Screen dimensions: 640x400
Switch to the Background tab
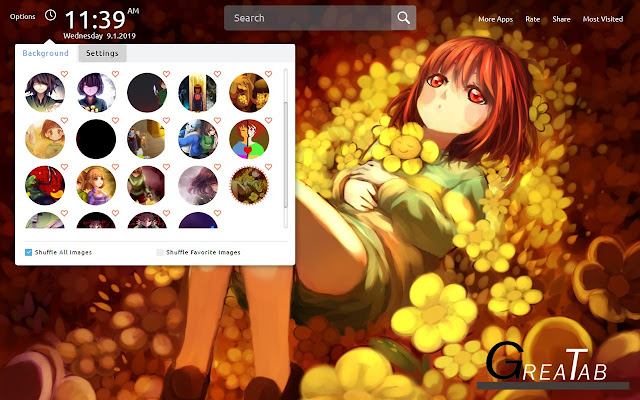(45, 53)
